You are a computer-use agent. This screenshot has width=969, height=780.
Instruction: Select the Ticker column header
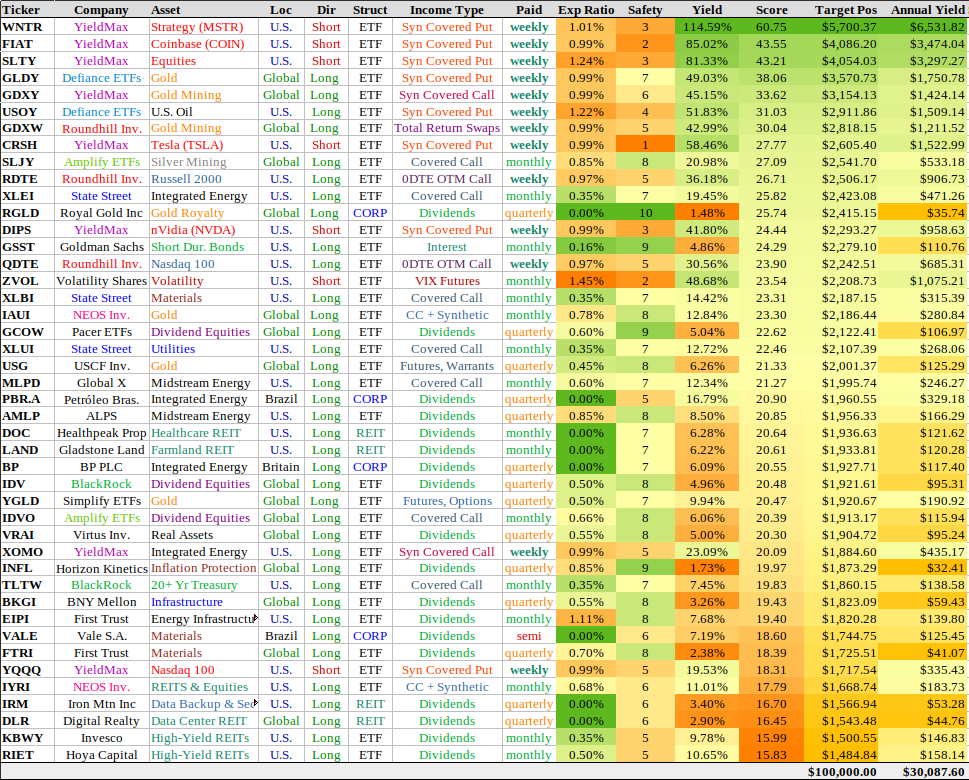click(x=21, y=10)
